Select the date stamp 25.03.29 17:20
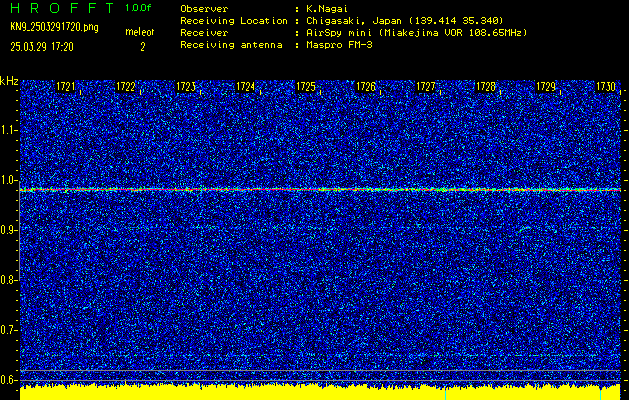The image size is (629, 400). click(42, 47)
